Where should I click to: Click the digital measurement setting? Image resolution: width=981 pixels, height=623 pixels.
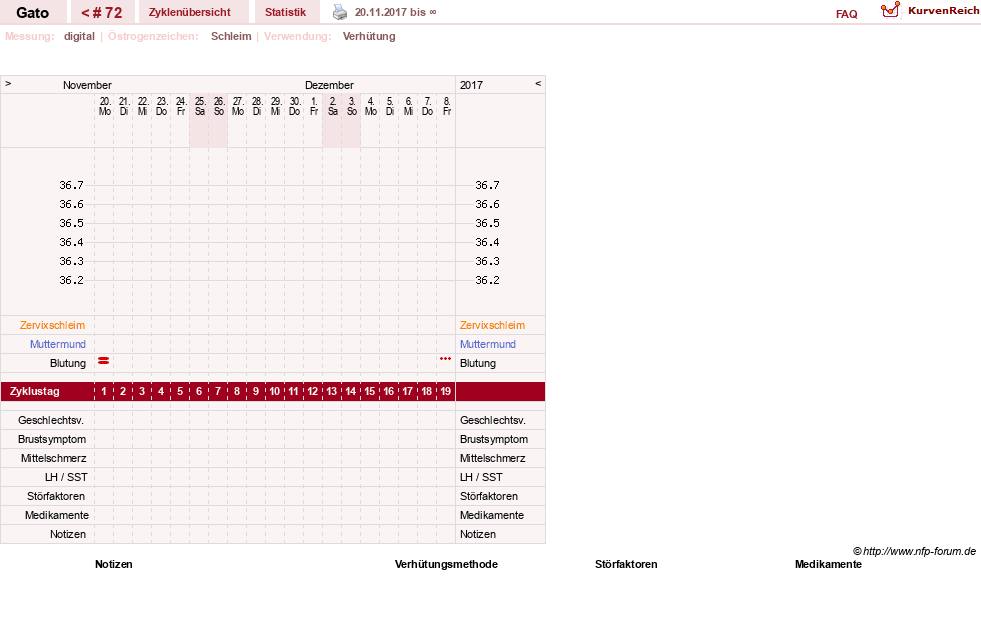79,36
